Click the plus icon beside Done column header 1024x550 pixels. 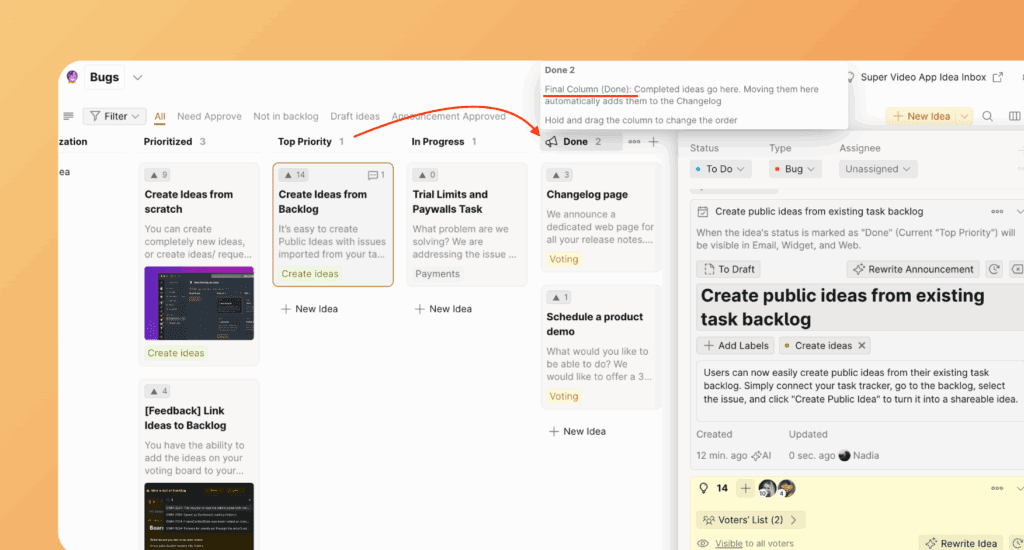point(654,142)
